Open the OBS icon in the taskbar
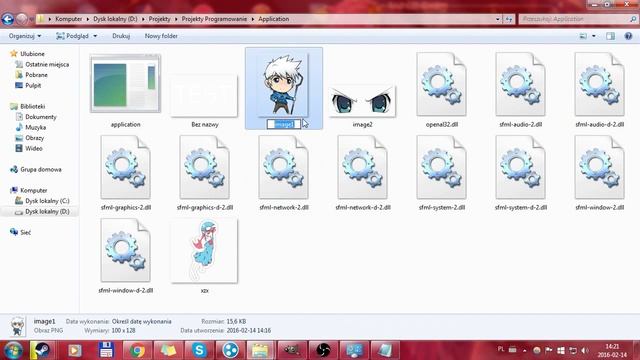 pyautogui.click(x=323, y=351)
